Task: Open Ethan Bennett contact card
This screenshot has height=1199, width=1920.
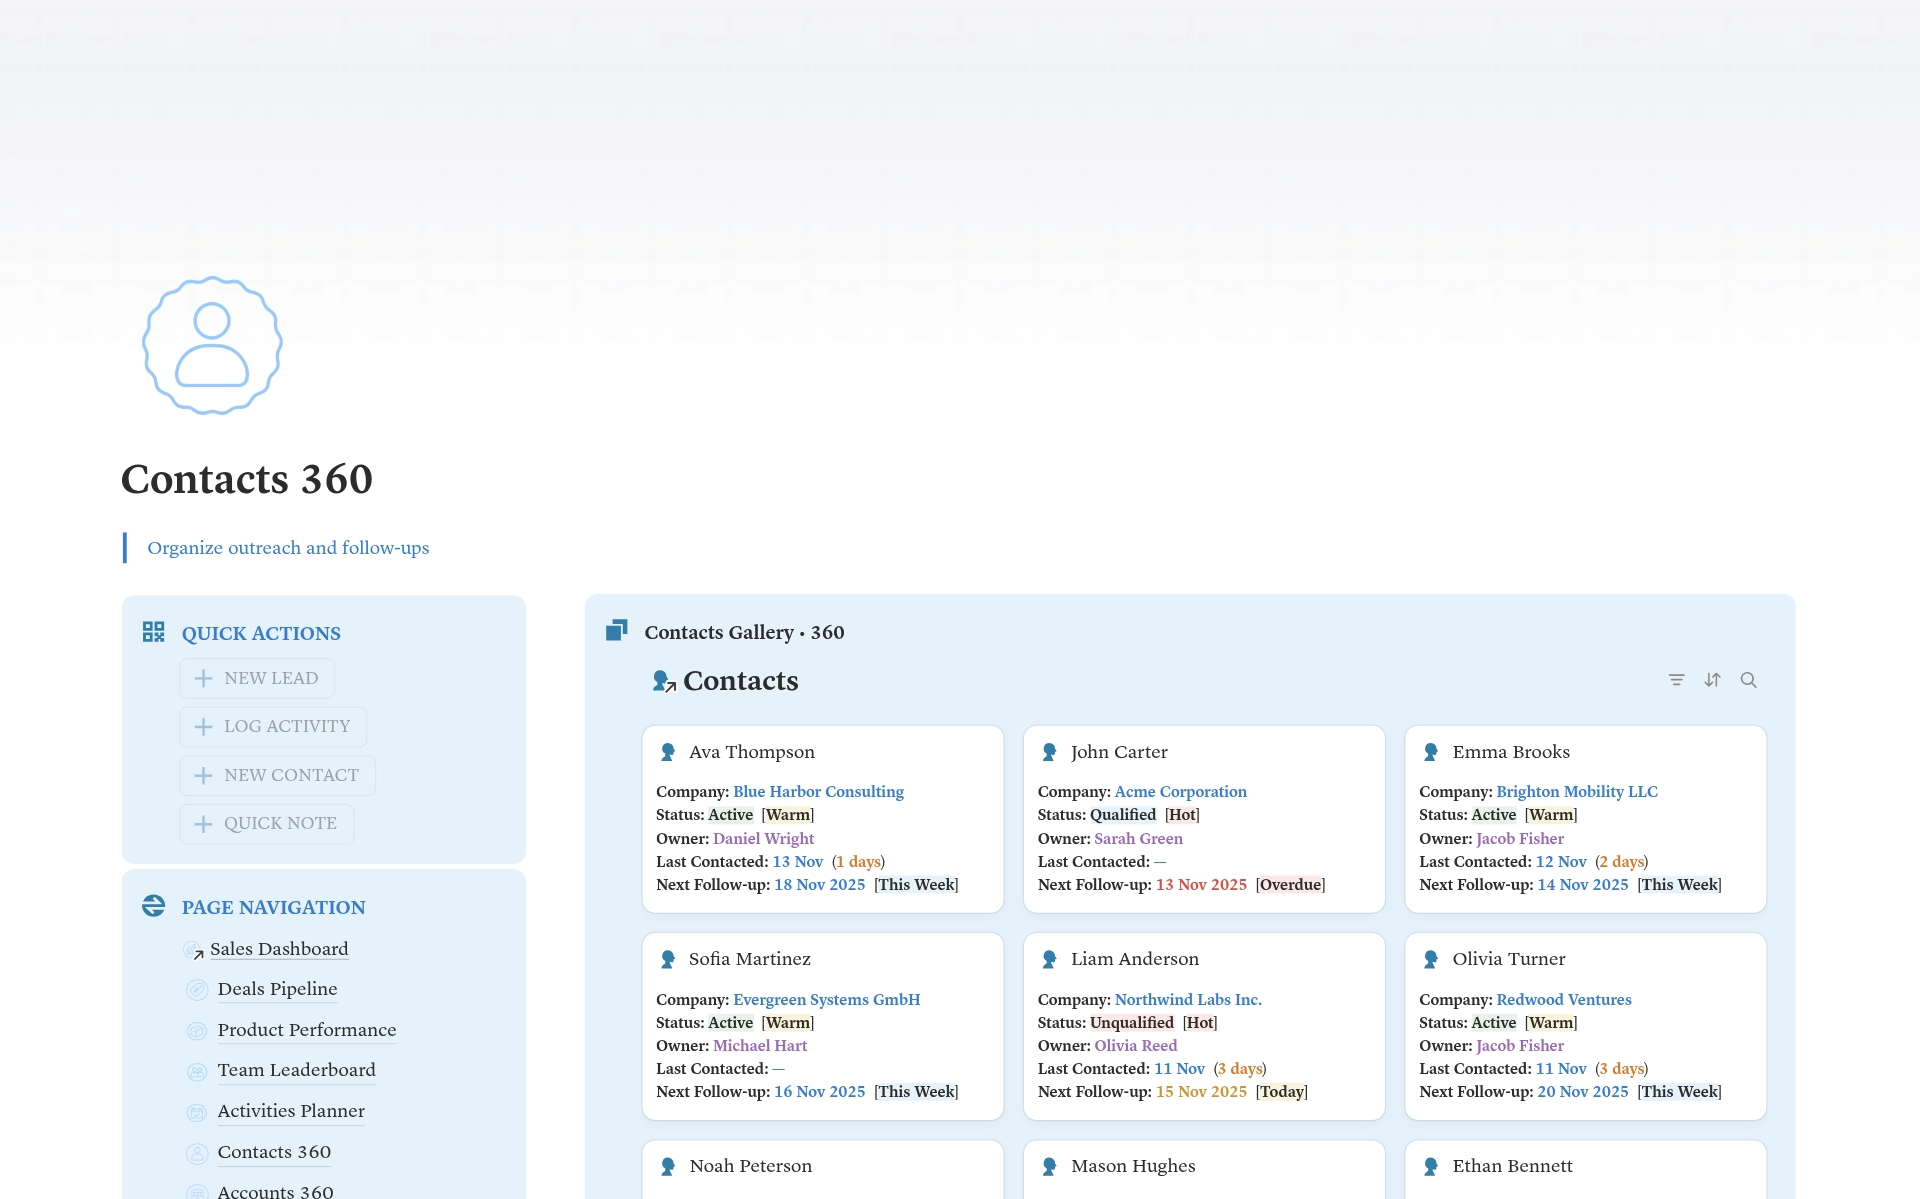Action: tap(1585, 1170)
